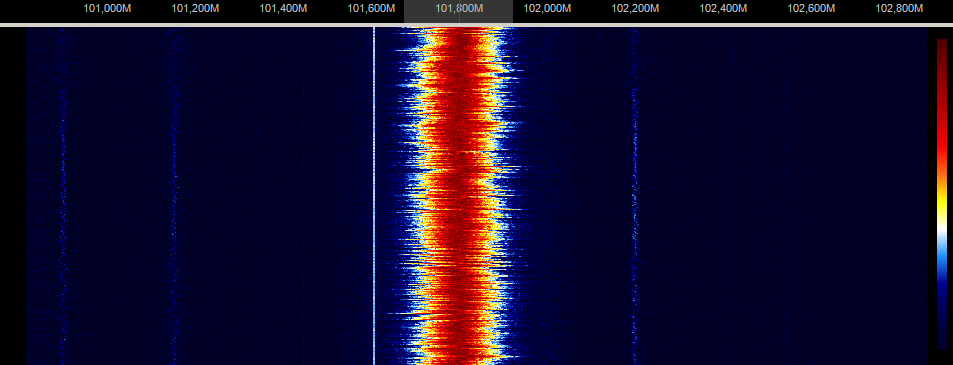Click the gray VFO bandwidth highlight in ruler

458,12
